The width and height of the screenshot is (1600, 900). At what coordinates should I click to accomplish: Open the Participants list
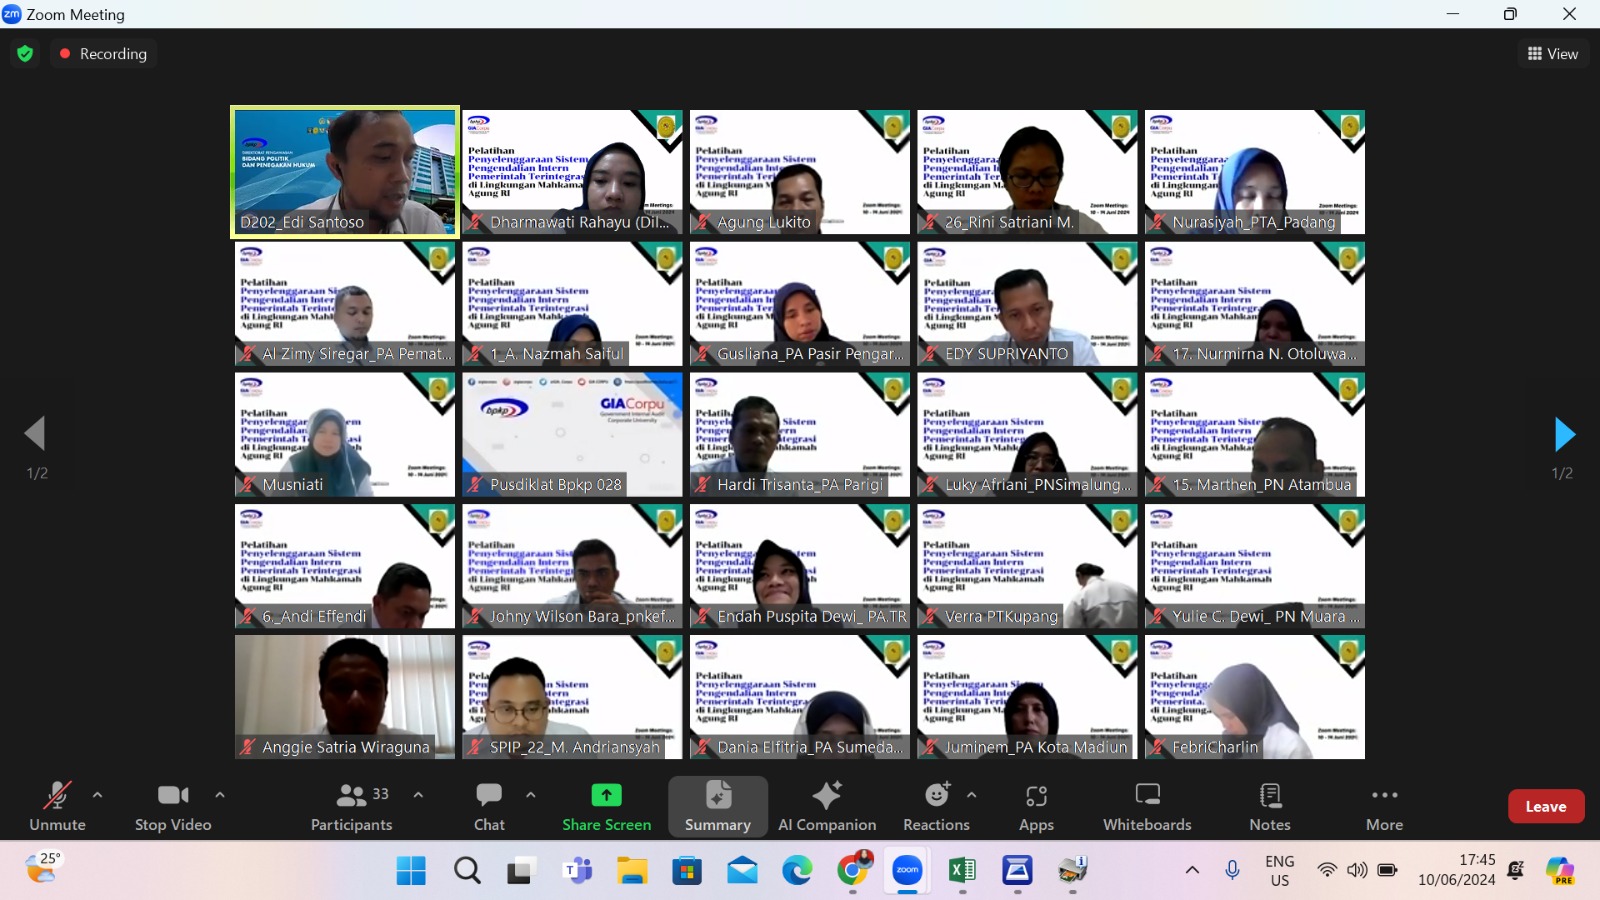(x=351, y=806)
